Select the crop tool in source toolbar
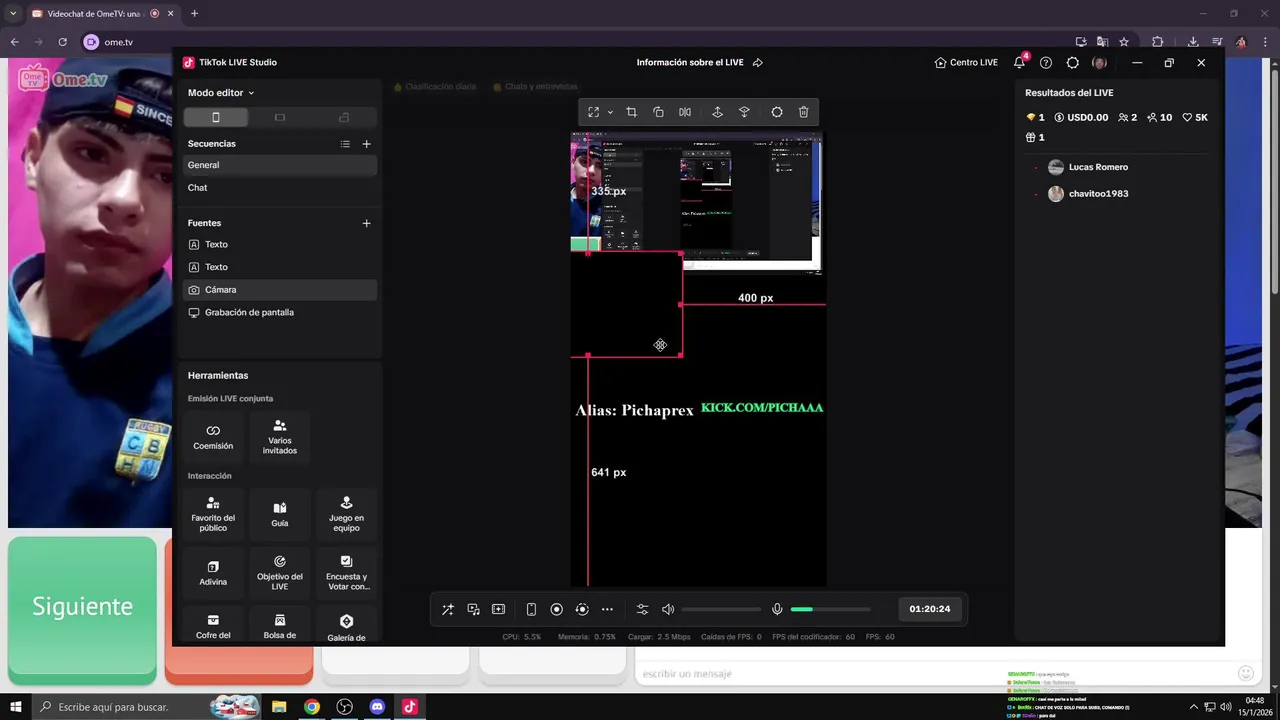The height and width of the screenshot is (720, 1280). 631,112
